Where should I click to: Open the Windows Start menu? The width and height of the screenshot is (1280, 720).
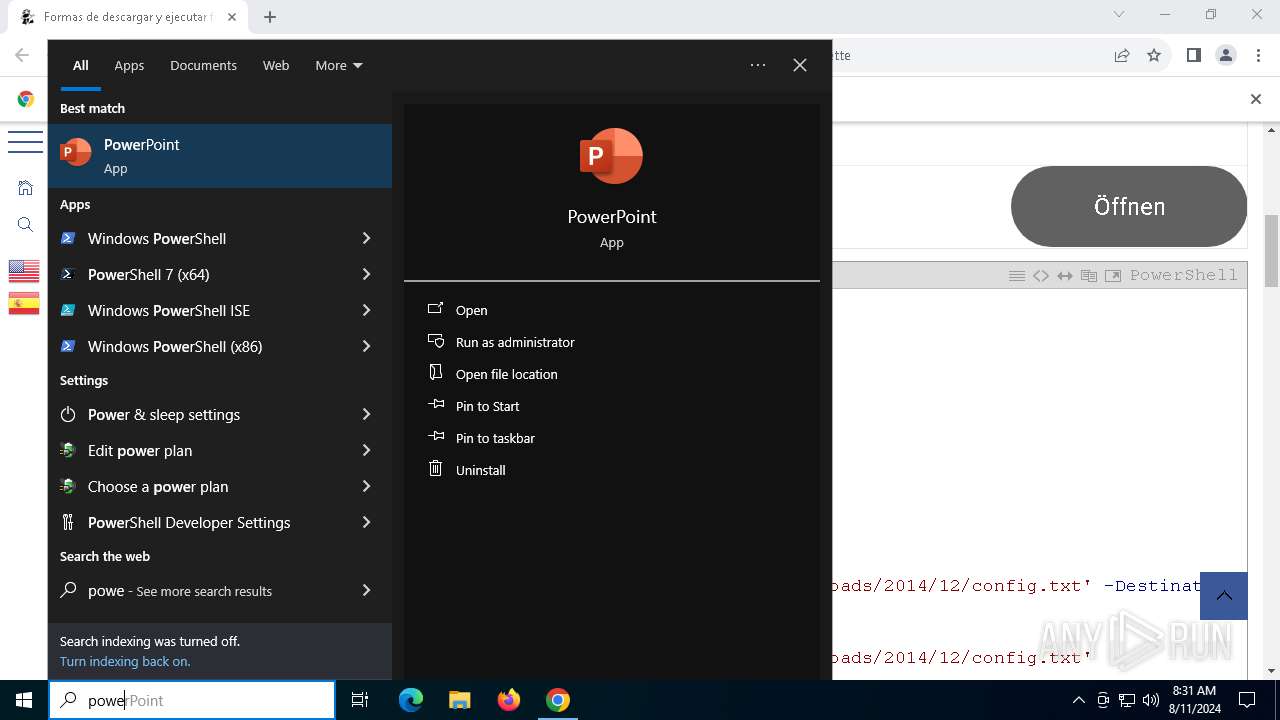point(24,700)
